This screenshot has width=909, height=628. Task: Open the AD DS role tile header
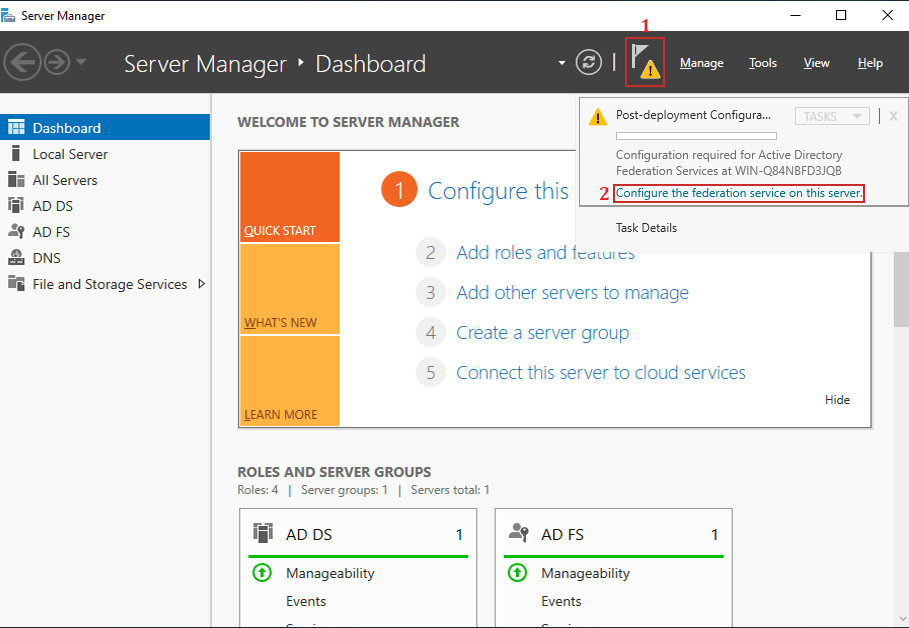click(x=358, y=534)
